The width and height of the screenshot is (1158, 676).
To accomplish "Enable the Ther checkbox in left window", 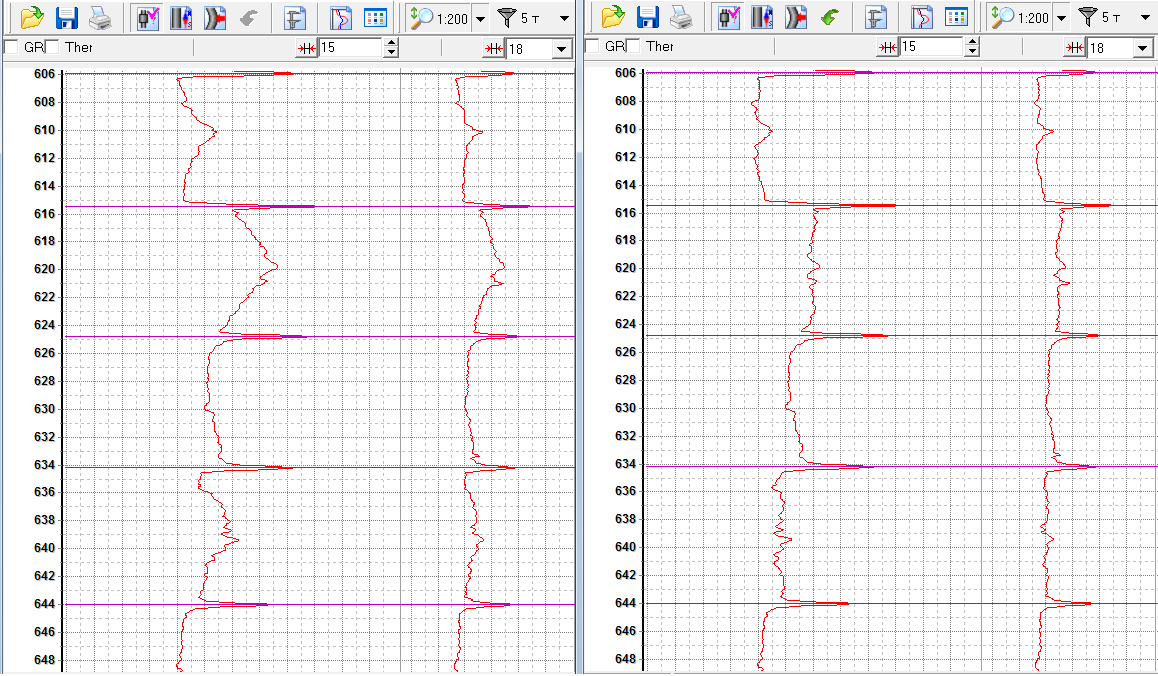I will [x=52, y=47].
